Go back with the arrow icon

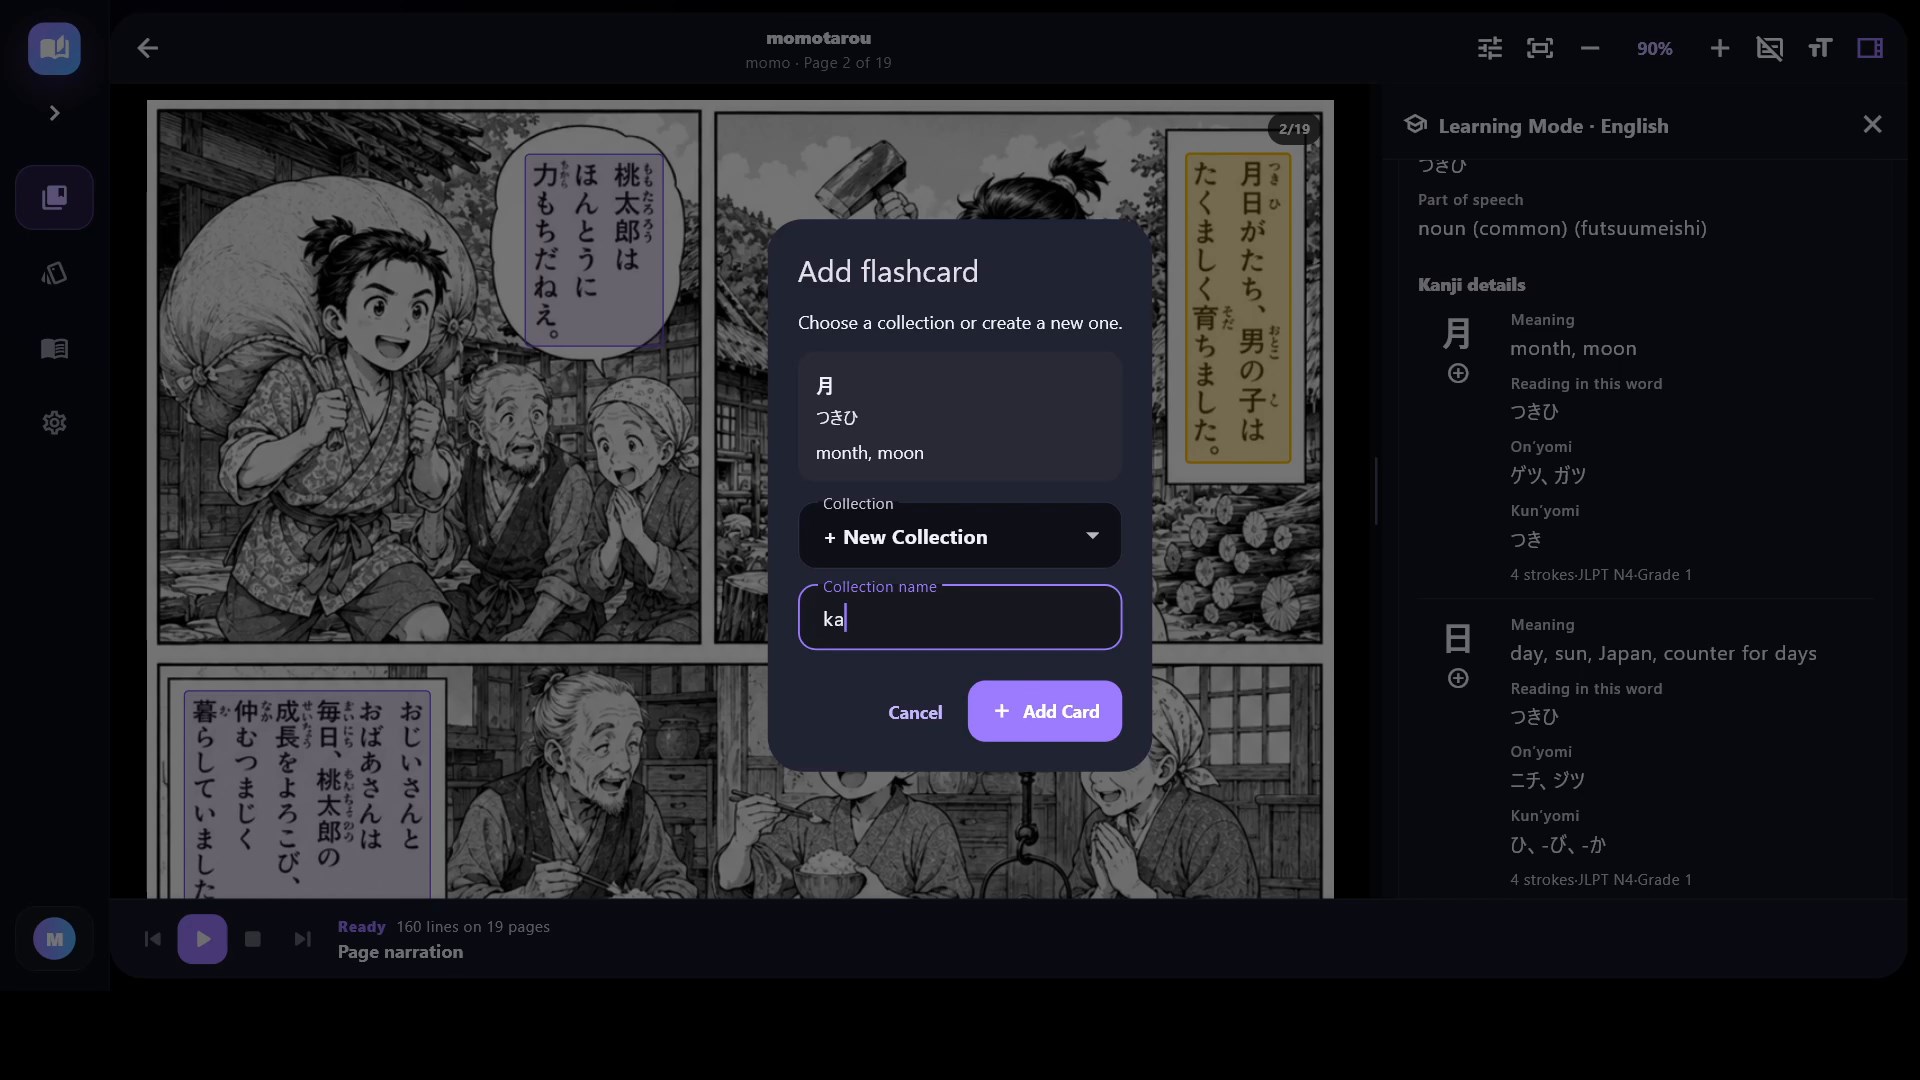click(148, 48)
